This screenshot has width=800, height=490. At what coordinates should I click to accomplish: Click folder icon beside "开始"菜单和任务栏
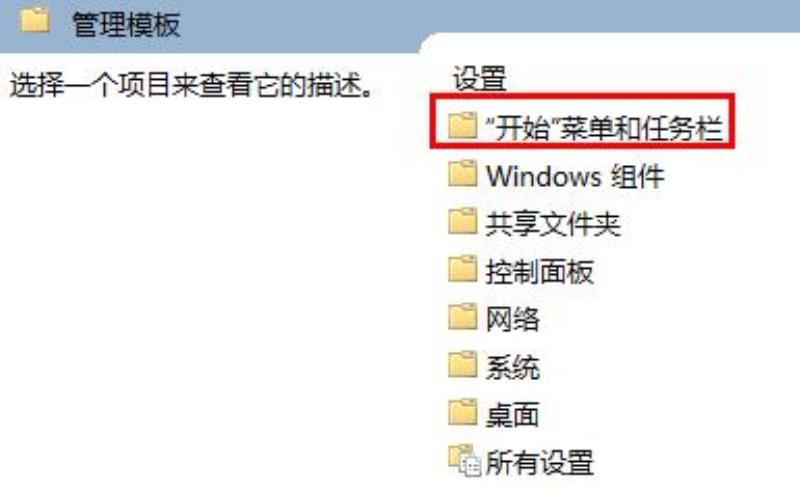coord(463,125)
